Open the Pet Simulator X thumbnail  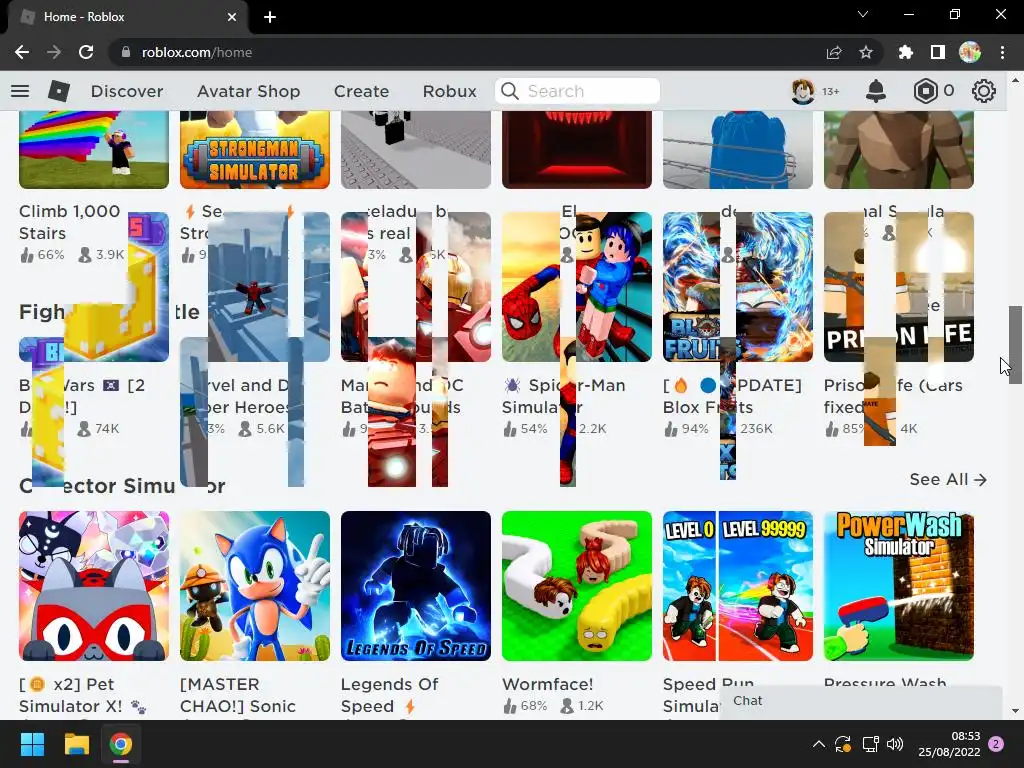(94, 586)
